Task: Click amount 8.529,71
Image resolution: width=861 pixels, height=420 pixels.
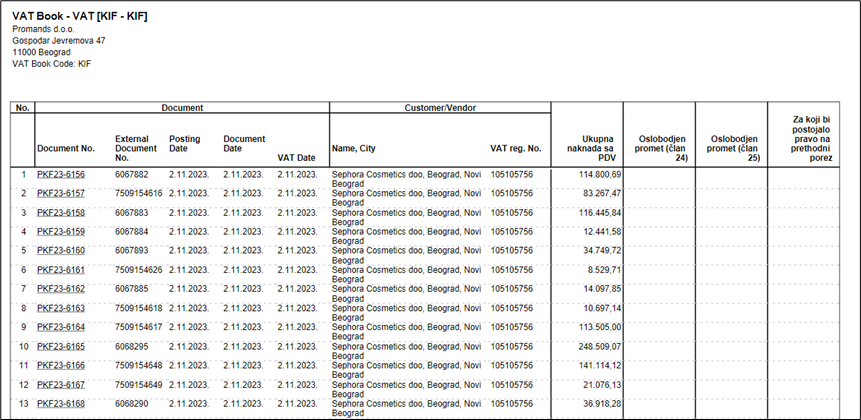Action: [605, 270]
